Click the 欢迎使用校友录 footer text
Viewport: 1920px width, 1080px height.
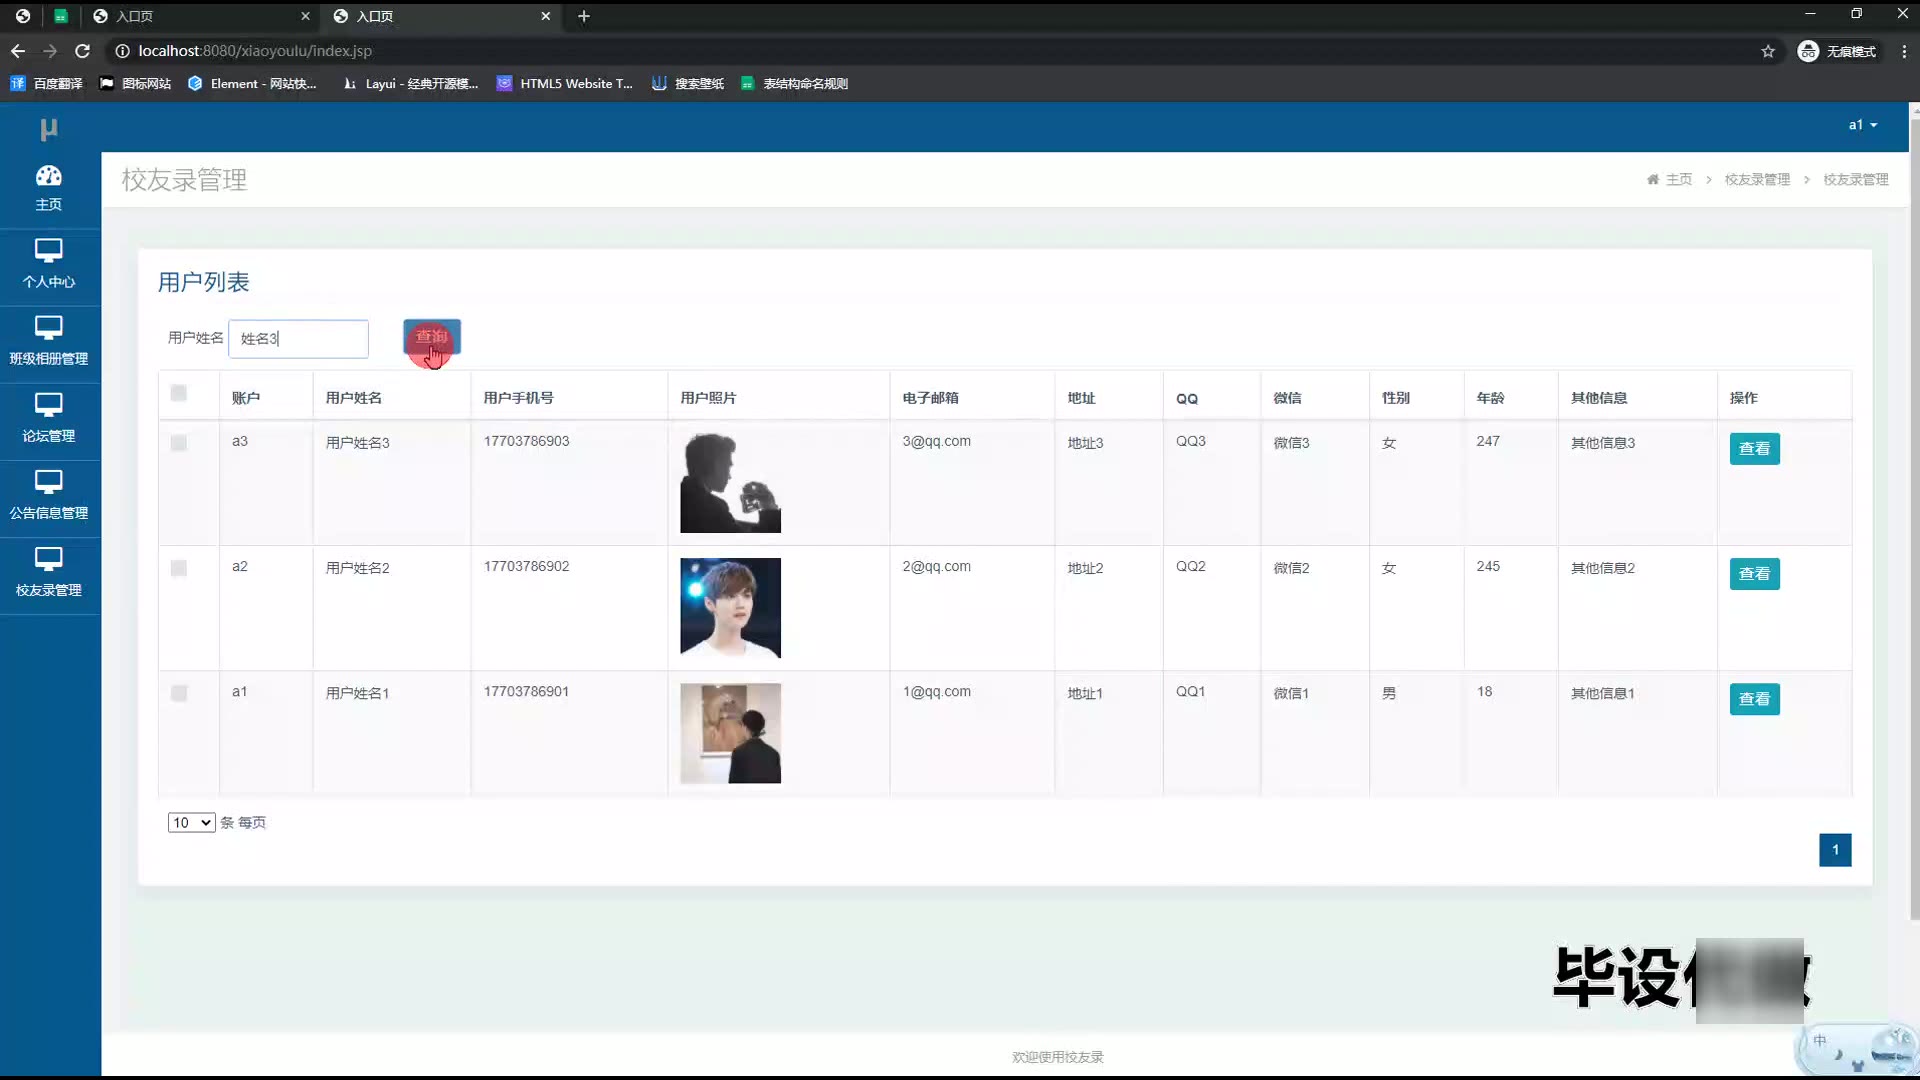[1057, 1057]
